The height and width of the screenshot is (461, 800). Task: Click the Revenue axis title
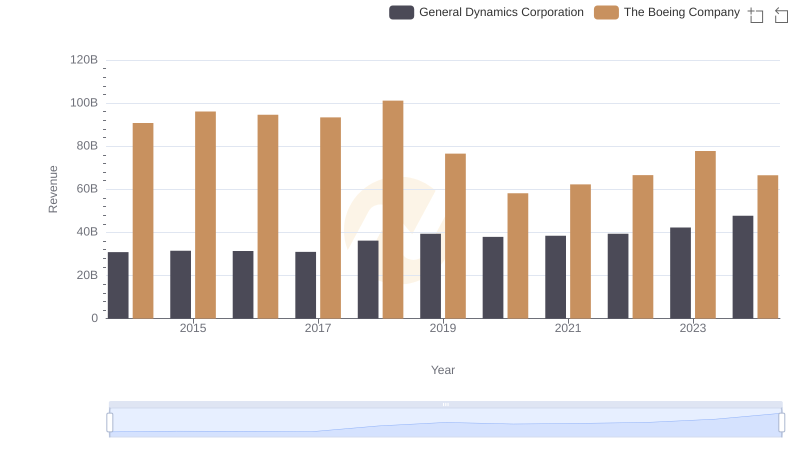click(x=53, y=189)
